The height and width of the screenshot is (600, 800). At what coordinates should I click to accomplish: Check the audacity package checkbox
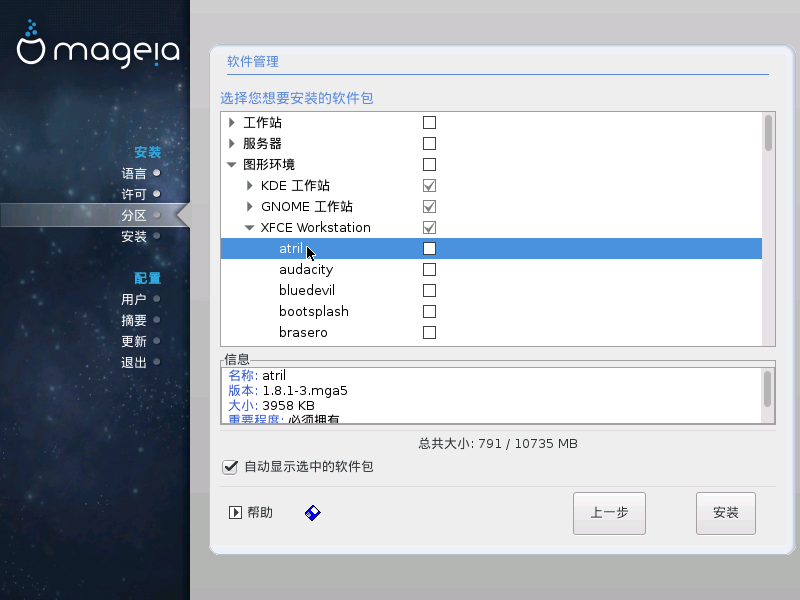[x=430, y=269]
